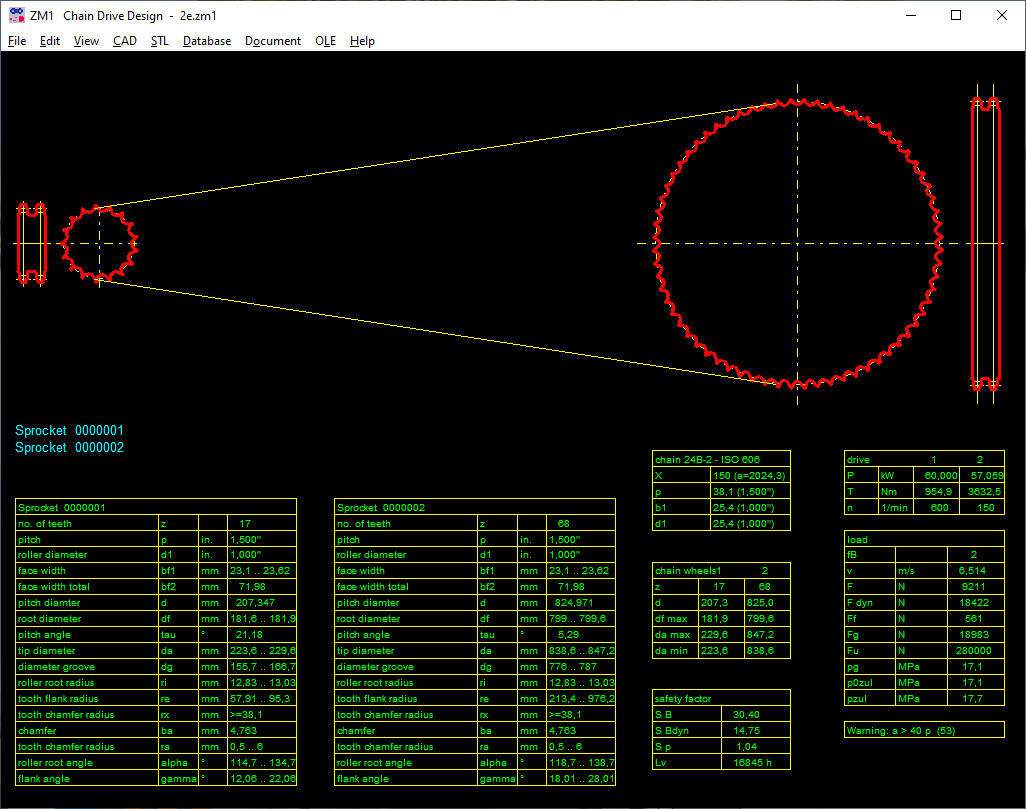Open the View menu
Screen dimensions: 1026x809
86,41
